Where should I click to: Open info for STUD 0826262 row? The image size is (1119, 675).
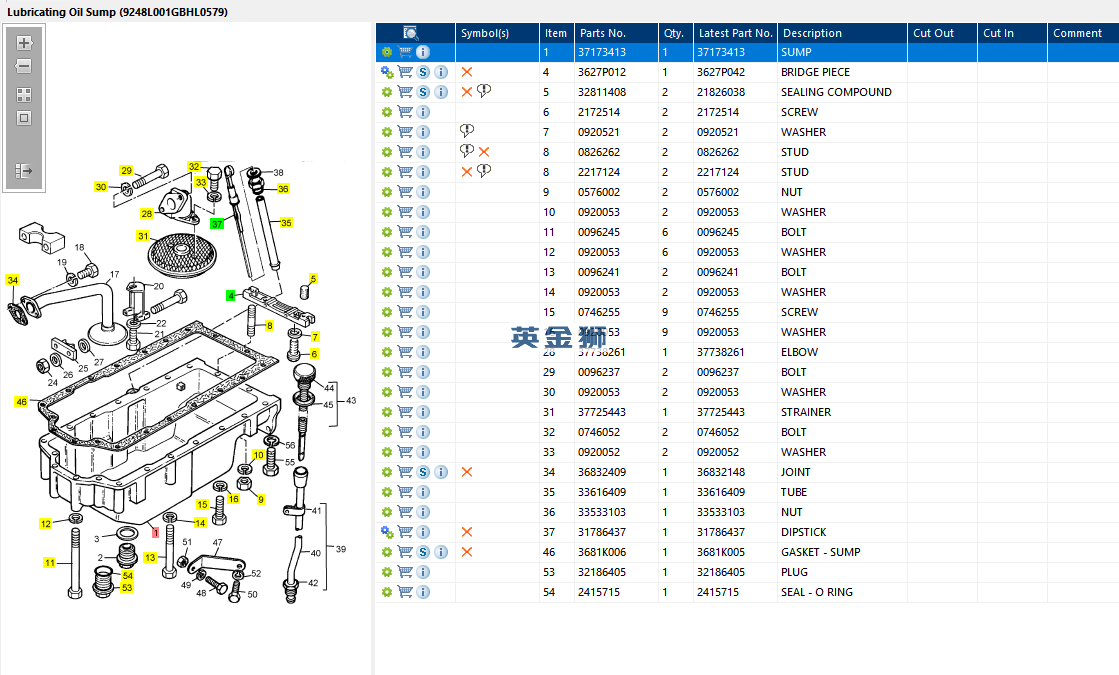pos(423,152)
